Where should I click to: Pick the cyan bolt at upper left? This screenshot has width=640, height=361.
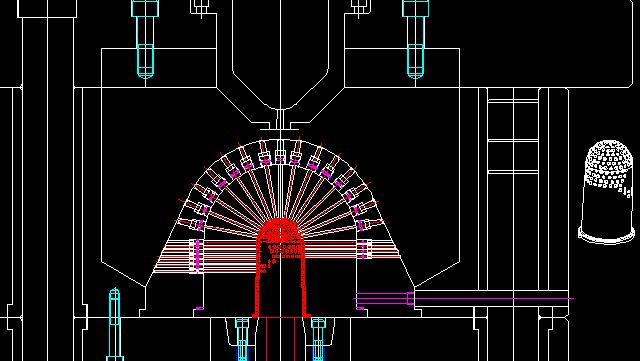pos(145,39)
